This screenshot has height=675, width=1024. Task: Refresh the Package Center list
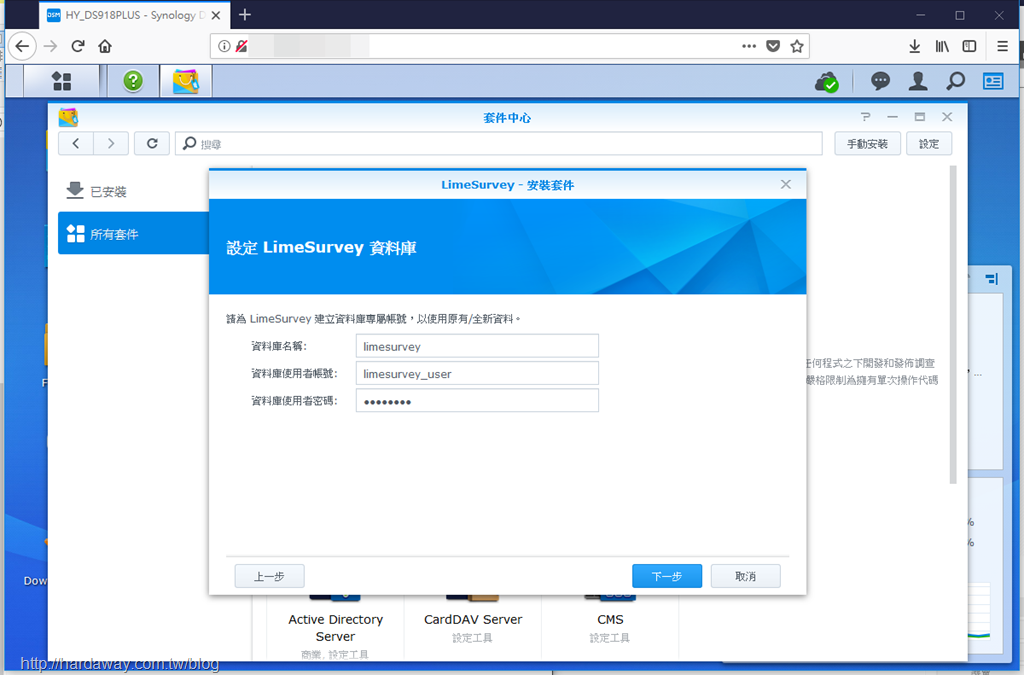click(x=152, y=143)
